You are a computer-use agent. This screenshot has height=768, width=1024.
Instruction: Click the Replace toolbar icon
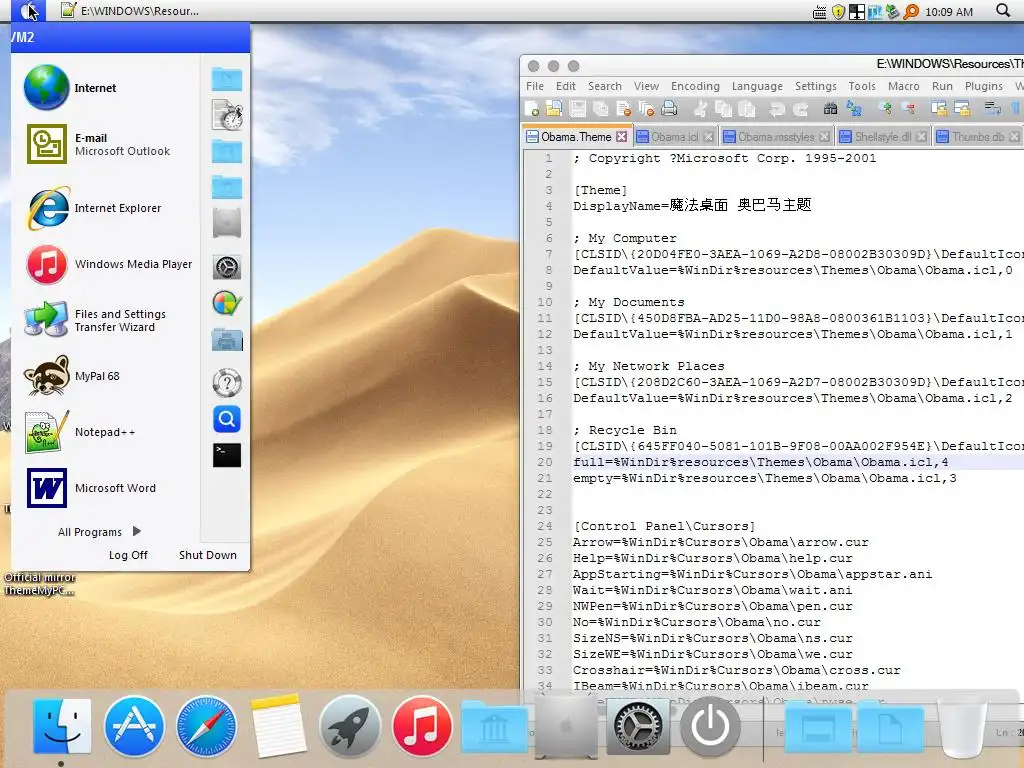[854, 109]
